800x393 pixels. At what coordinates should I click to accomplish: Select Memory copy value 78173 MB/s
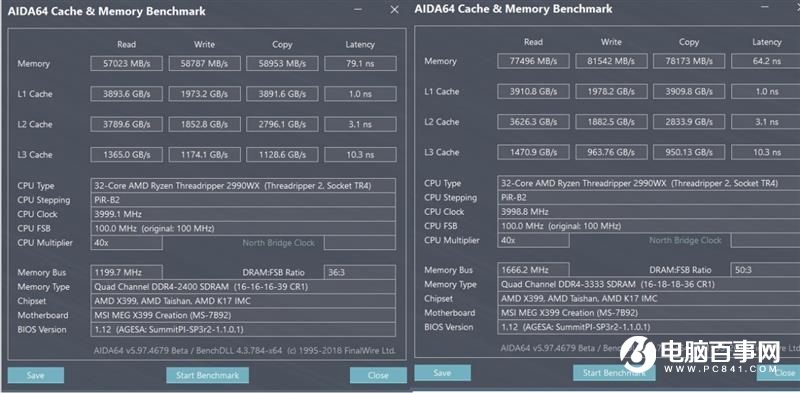click(x=689, y=61)
